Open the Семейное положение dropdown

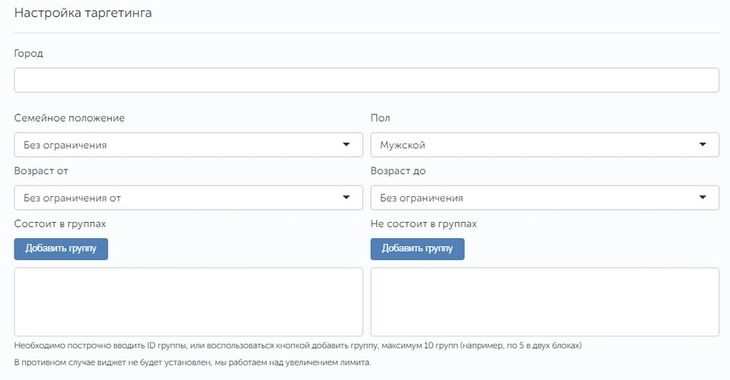(188, 145)
